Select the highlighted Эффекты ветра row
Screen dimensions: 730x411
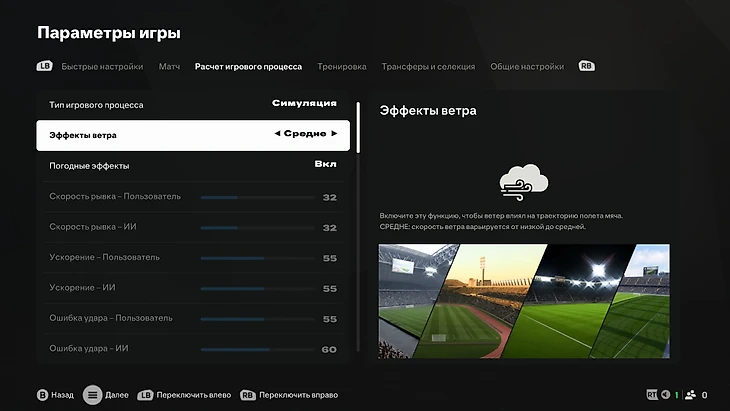pos(193,135)
